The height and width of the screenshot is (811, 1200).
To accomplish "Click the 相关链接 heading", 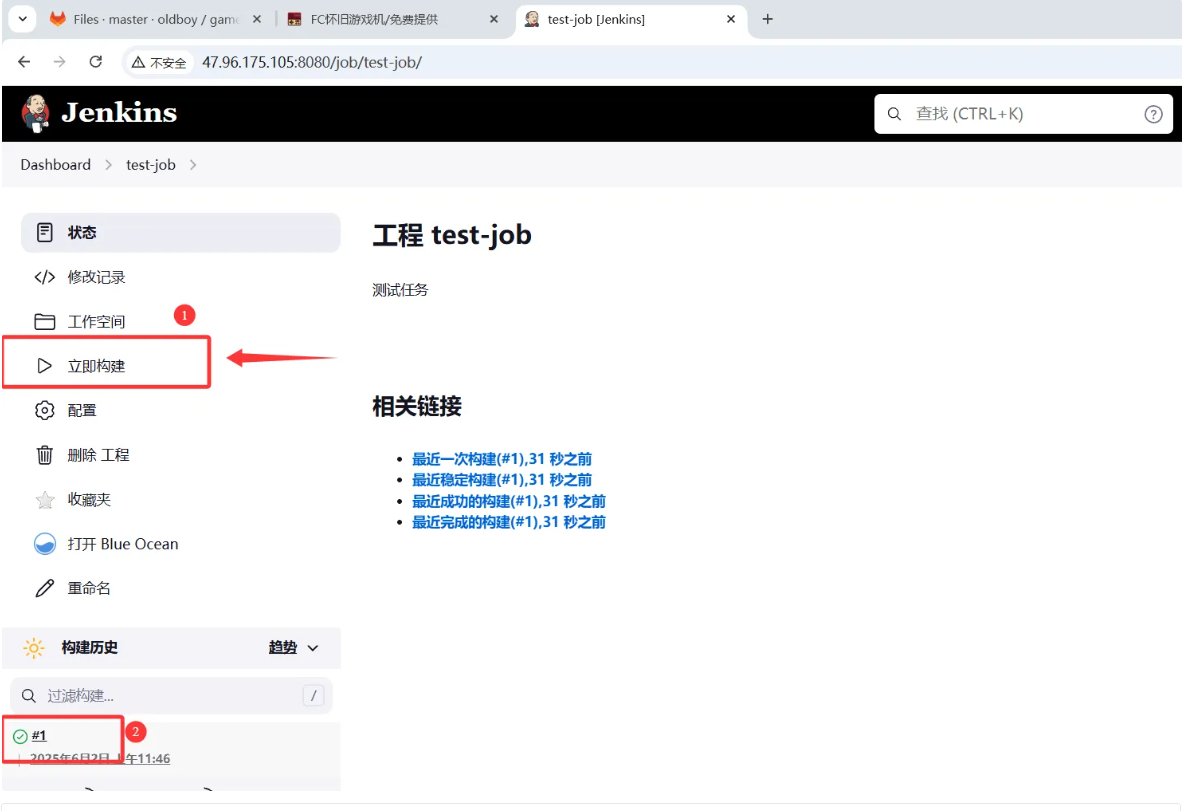I will (417, 406).
